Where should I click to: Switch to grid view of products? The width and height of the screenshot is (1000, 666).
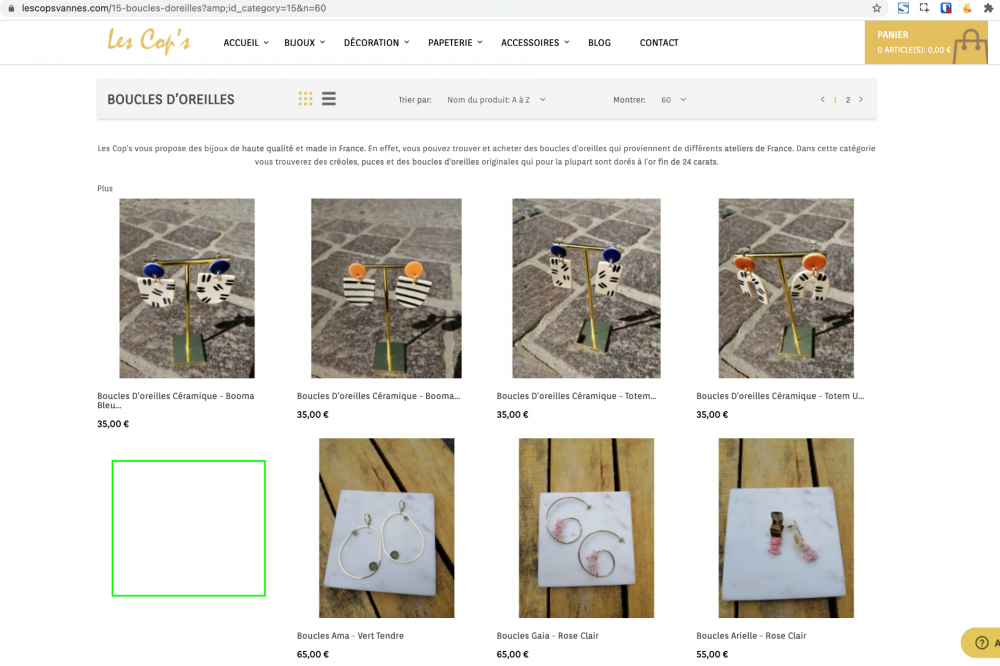(305, 99)
